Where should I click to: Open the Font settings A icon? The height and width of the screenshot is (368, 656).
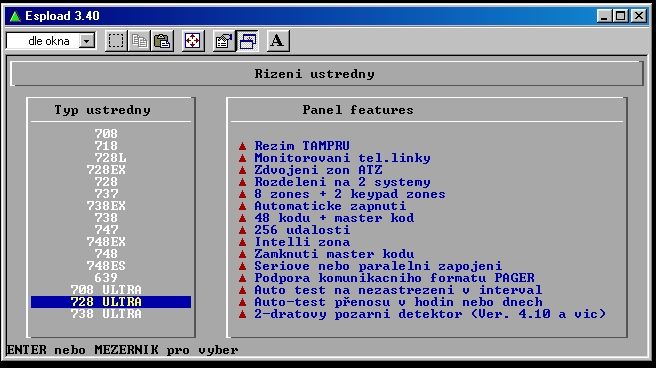(x=278, y=41)
